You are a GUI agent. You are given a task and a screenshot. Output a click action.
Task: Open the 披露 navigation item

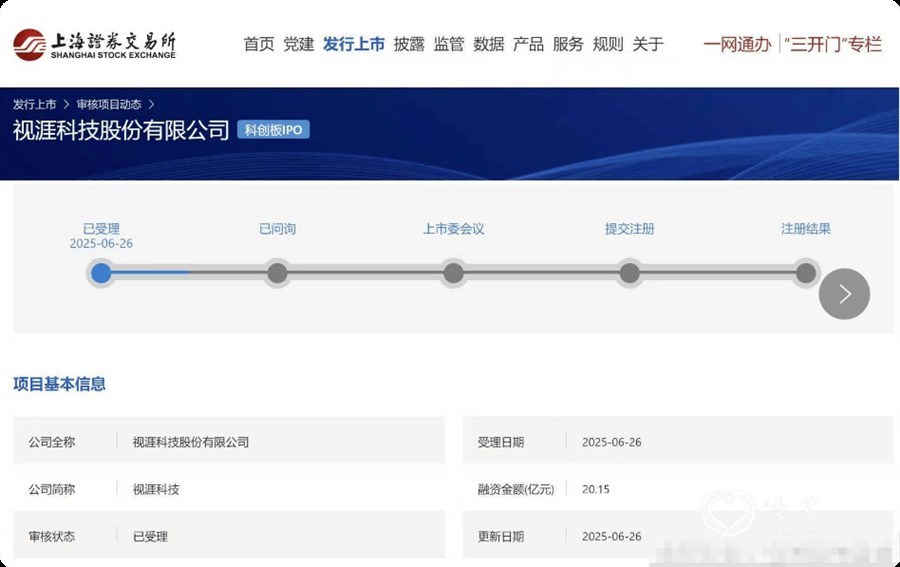click(x=409, y=44)
